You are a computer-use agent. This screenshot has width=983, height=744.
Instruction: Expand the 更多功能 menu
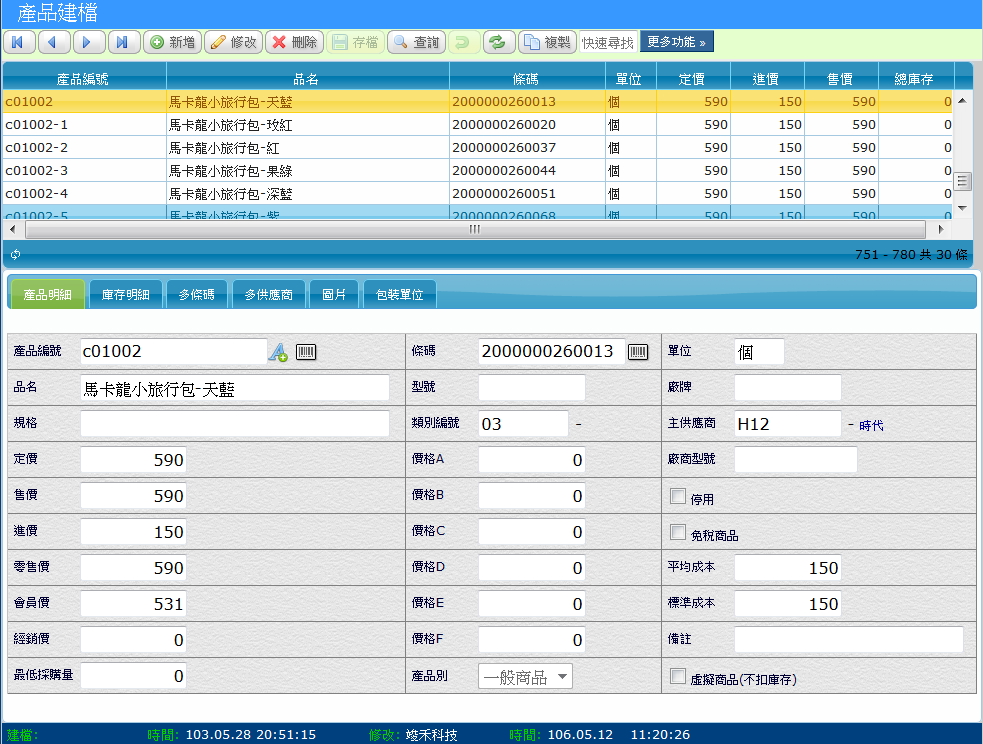click(676, 42)
